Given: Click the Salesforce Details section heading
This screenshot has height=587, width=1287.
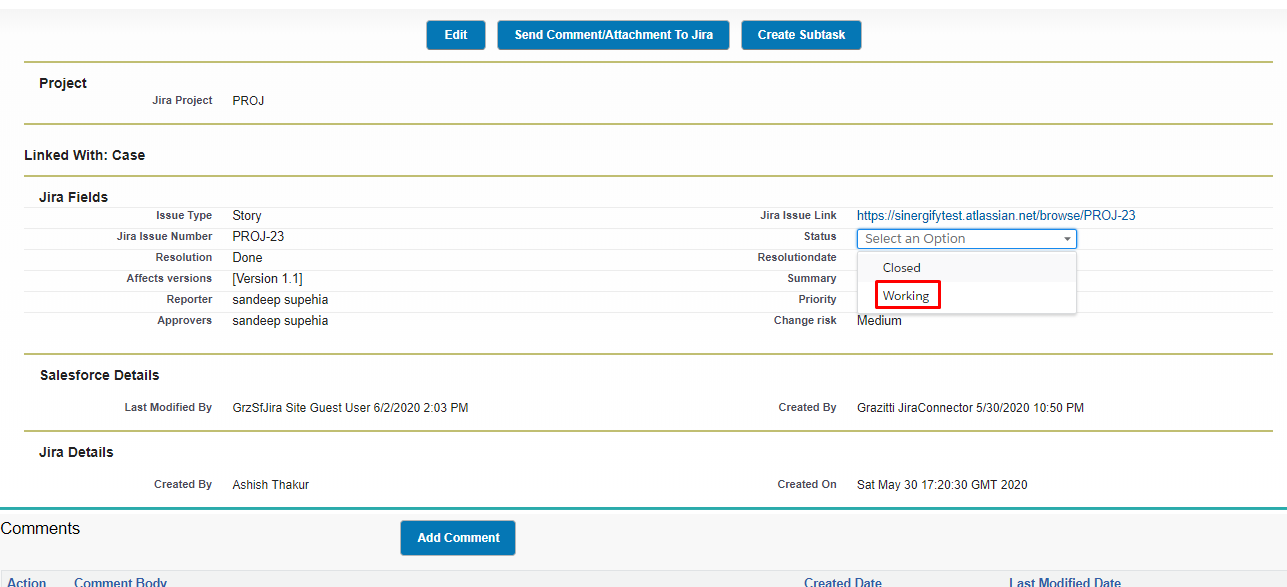Looking at the screenshot, I should click(99, 375).
